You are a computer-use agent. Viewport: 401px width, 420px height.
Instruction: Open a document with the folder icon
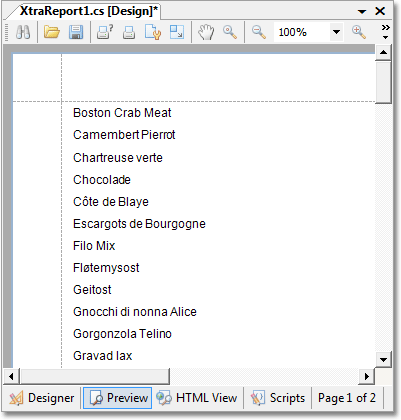click(52, 32)
